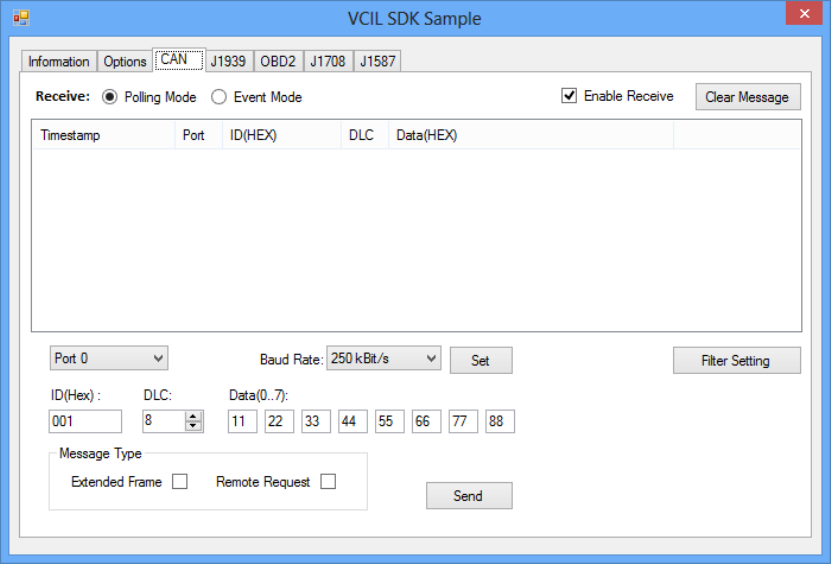This screenshot has height=564, width=831.
Task: Click the Send button
Action: coord(469,496)
